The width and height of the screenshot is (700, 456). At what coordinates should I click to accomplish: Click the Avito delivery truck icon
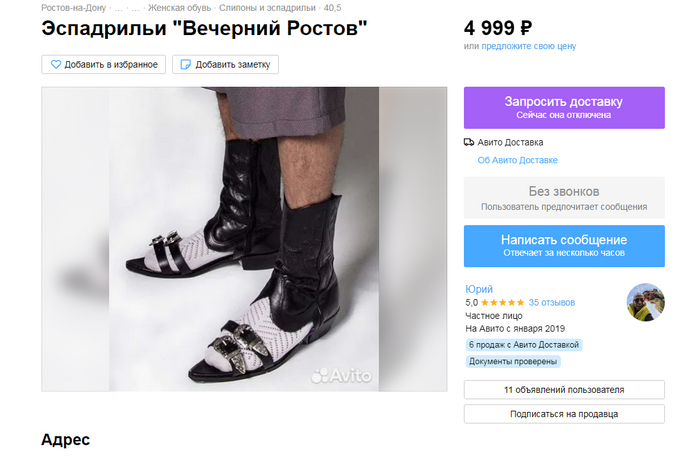coord(470,142)
